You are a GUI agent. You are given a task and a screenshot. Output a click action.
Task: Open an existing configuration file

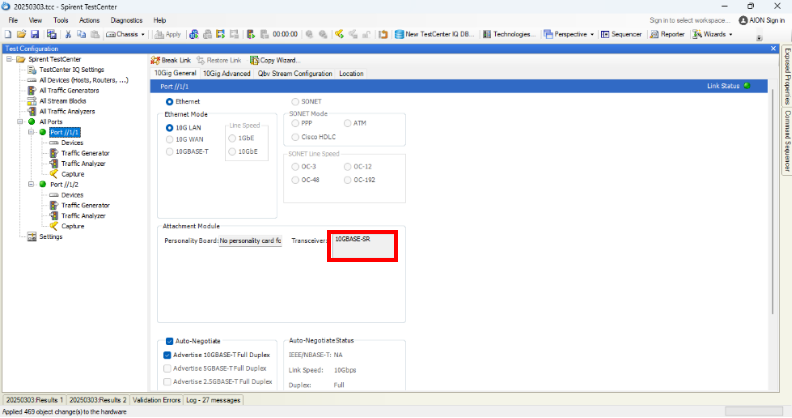[21, 34]
